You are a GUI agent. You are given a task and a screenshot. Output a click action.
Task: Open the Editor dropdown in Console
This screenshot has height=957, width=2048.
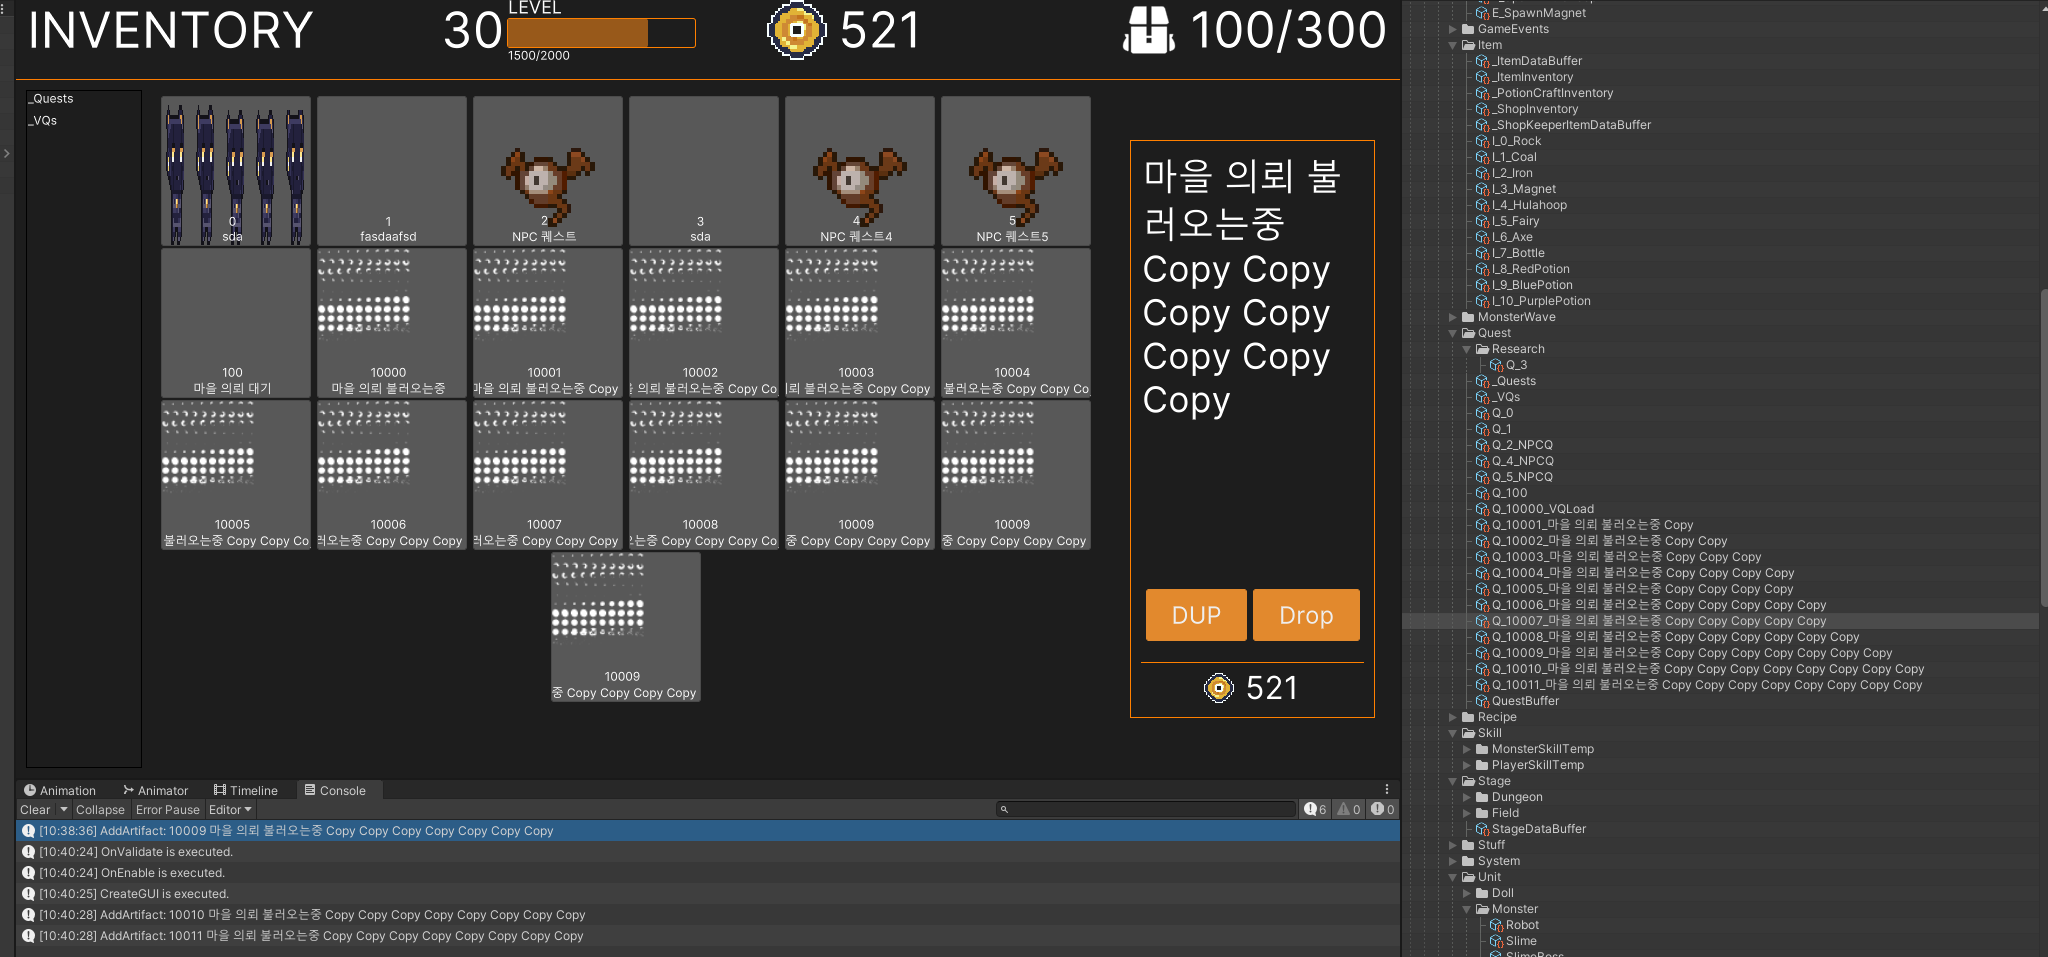coord(230,810)
